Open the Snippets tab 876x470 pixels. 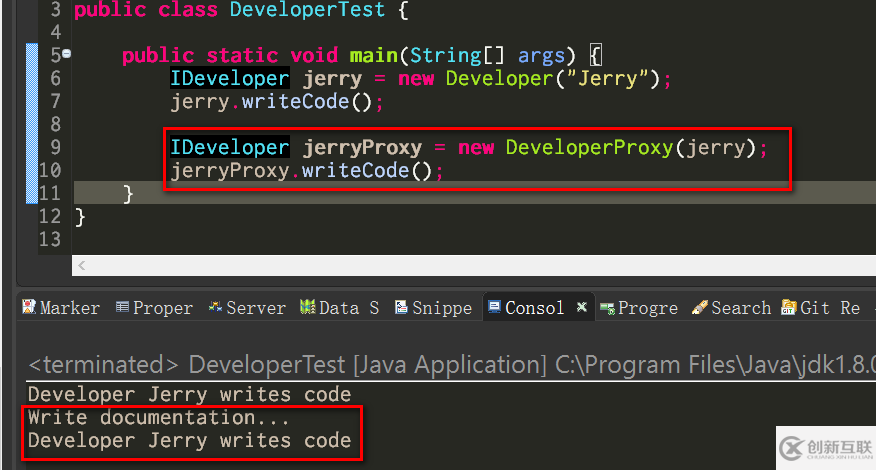(434, 307)
